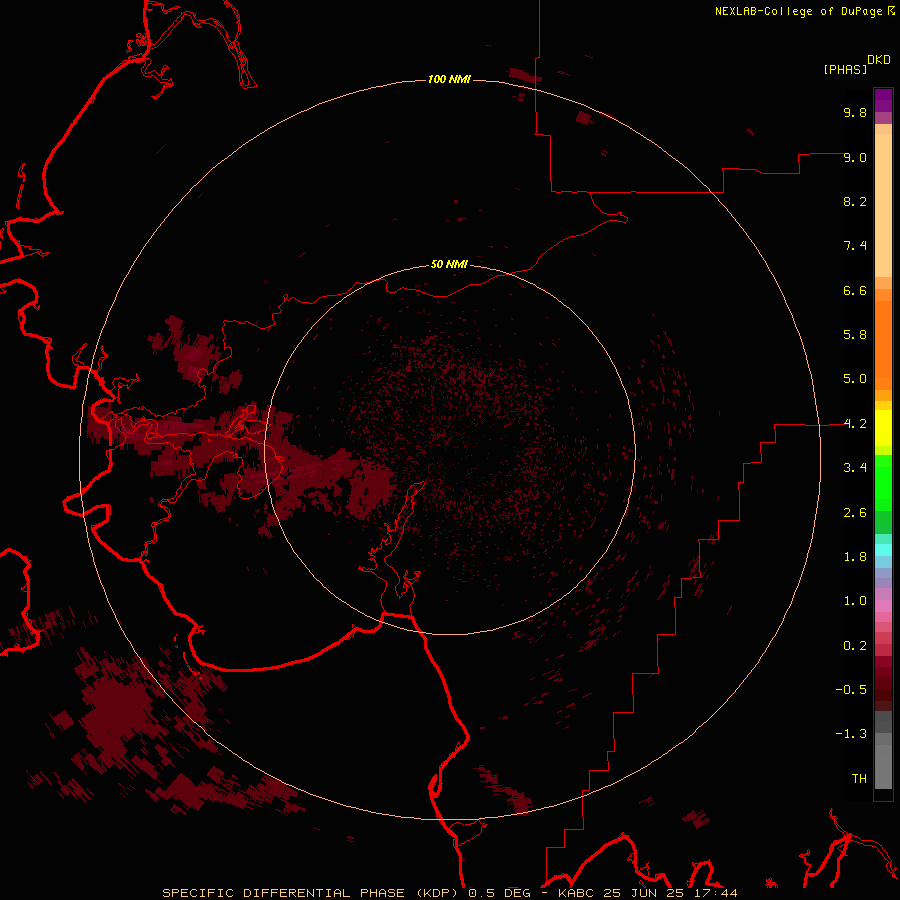
Task: Click the 9.8 value on the color scale
Action: click(855, 112)
